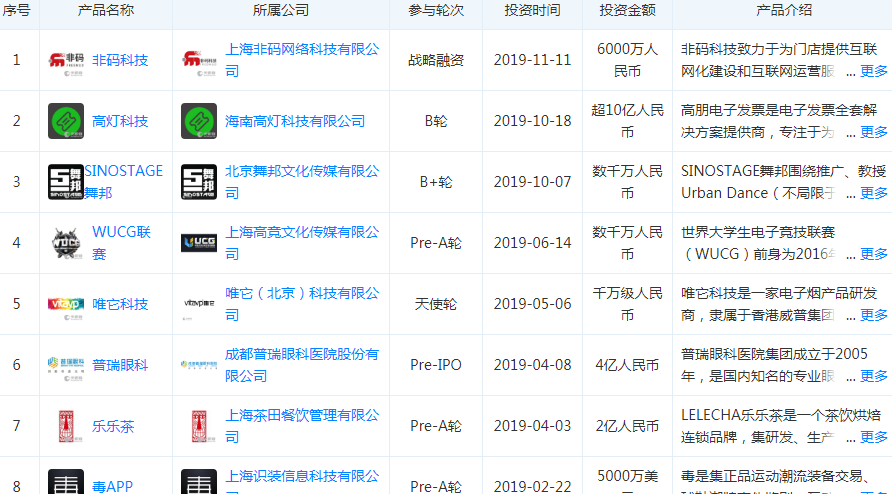This screenshot has height=494, width=892.
Task: Open the WUCG联赛 product link
Action: click(x=121, y=243)
